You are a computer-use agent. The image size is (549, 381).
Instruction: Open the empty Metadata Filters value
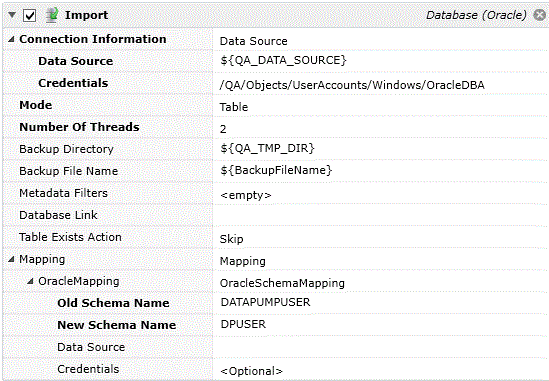click(381, 195)
